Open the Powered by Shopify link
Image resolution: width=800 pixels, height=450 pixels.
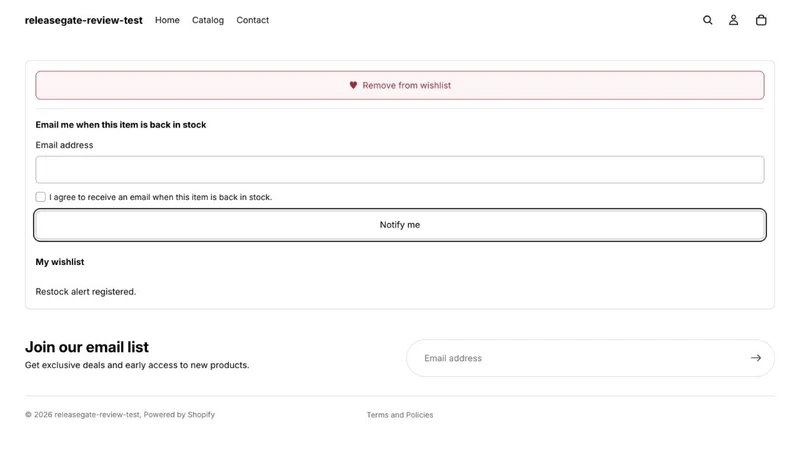(x=179, y=415)
